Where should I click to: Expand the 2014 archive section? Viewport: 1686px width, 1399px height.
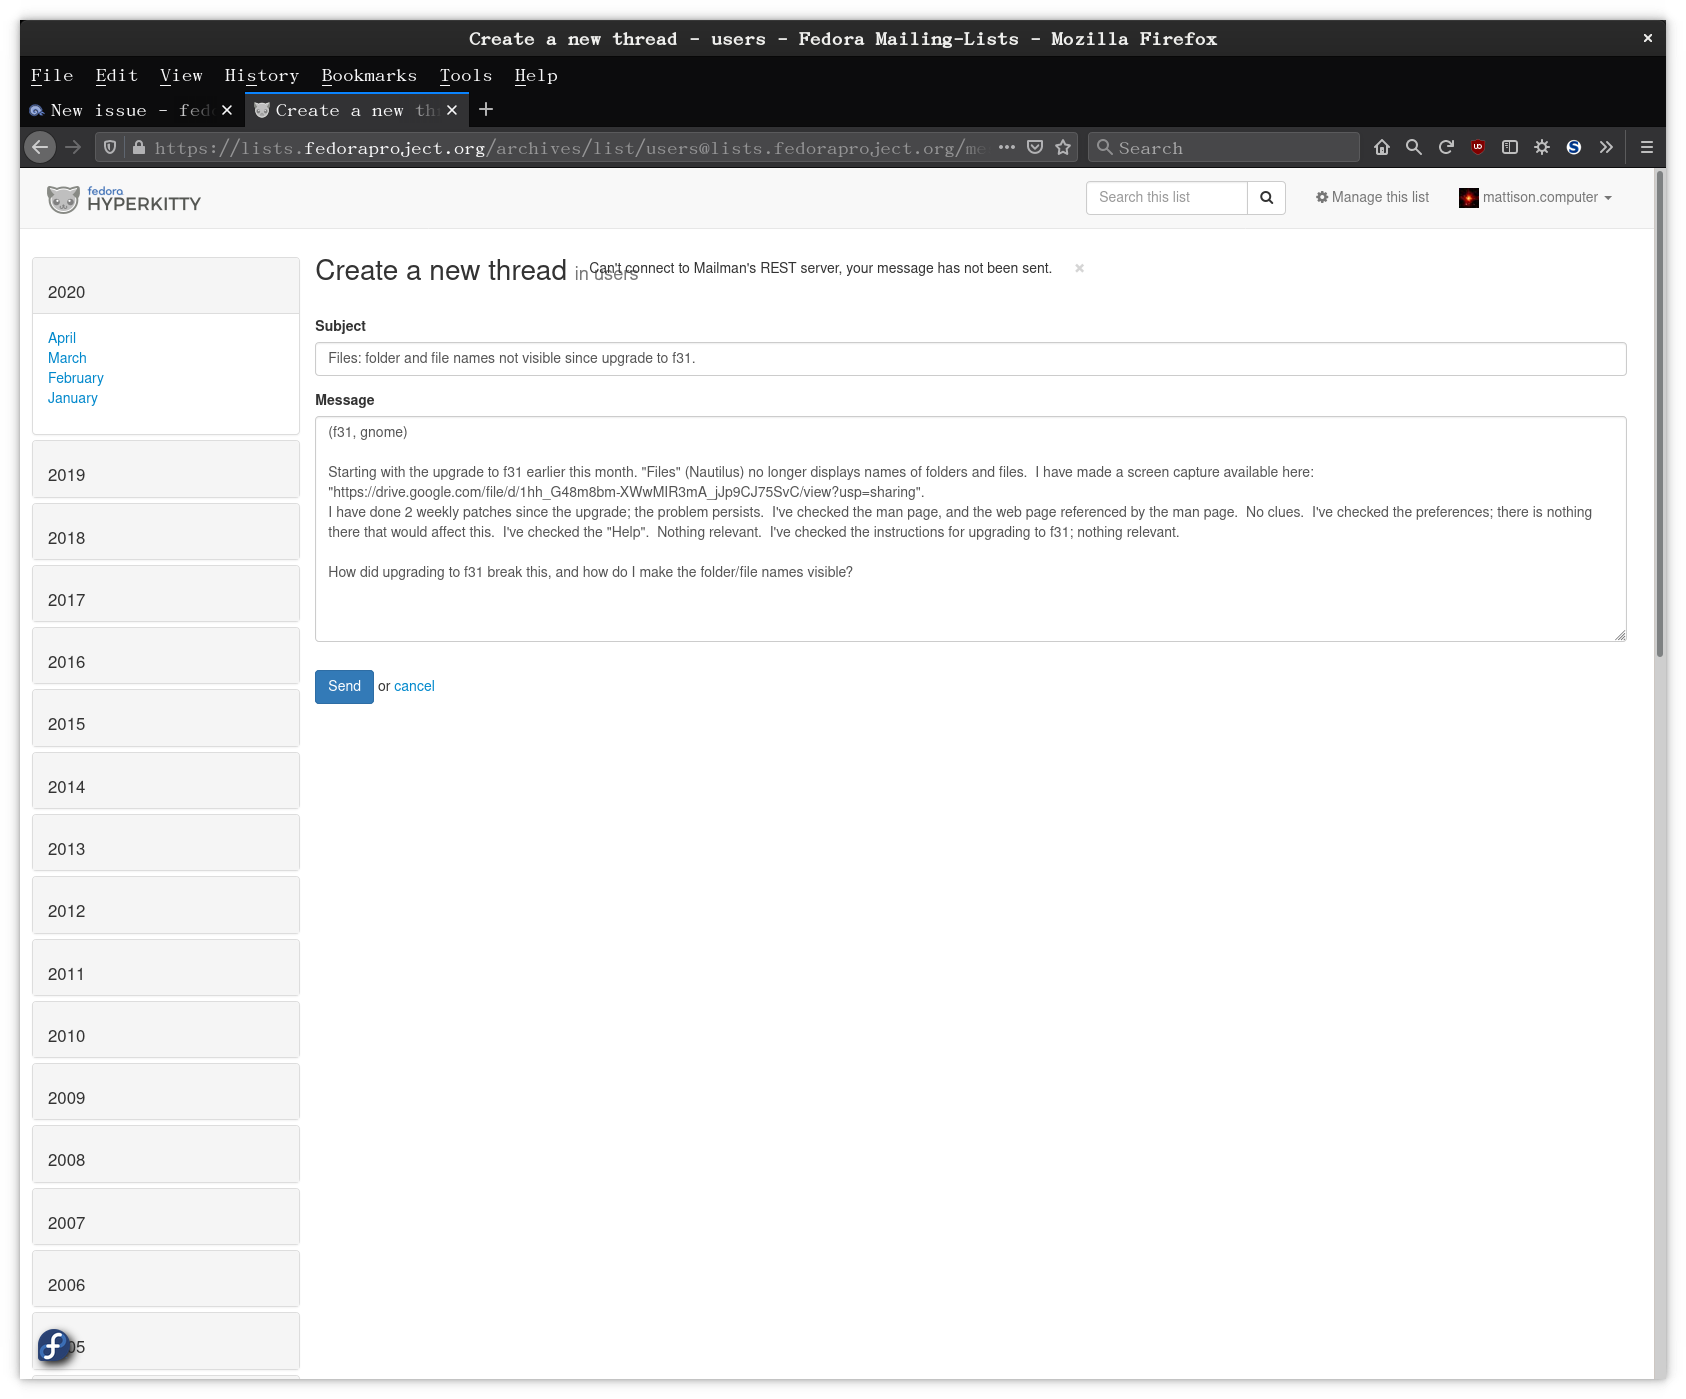tap(166, 781)
